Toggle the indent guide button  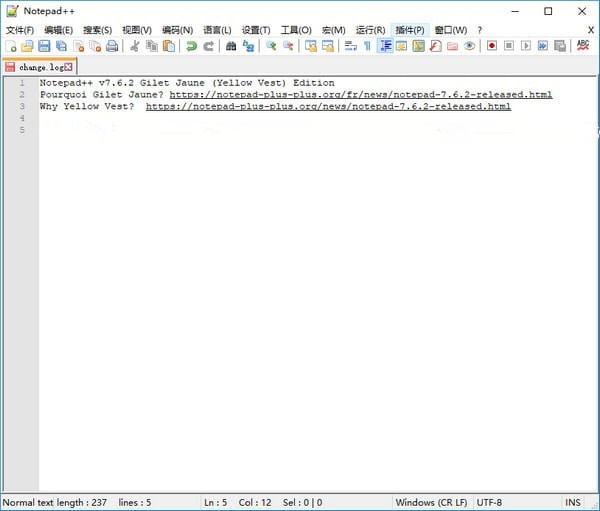point(385,46)
